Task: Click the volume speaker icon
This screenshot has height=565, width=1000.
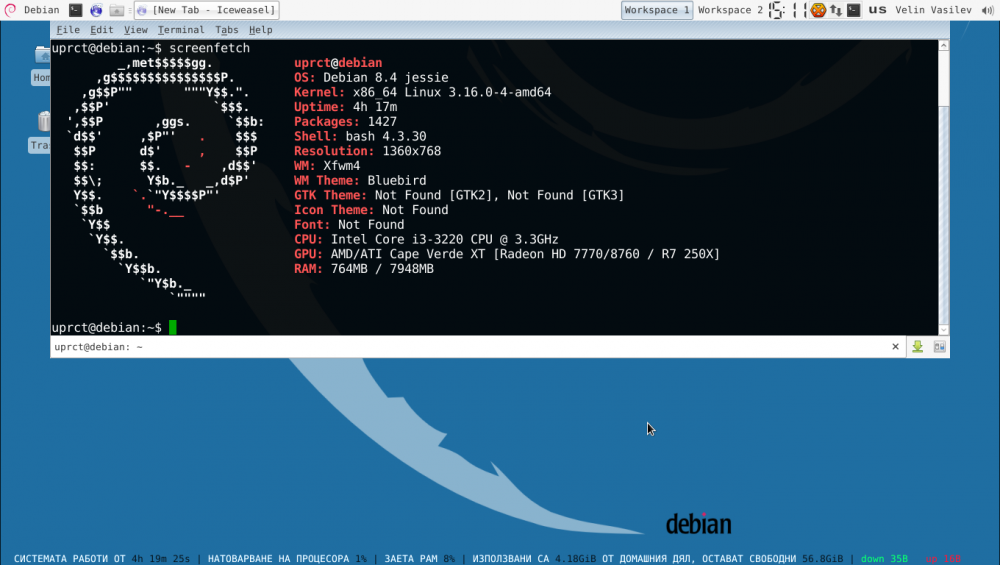Action: pyautogui.click(x=987, y=10)
